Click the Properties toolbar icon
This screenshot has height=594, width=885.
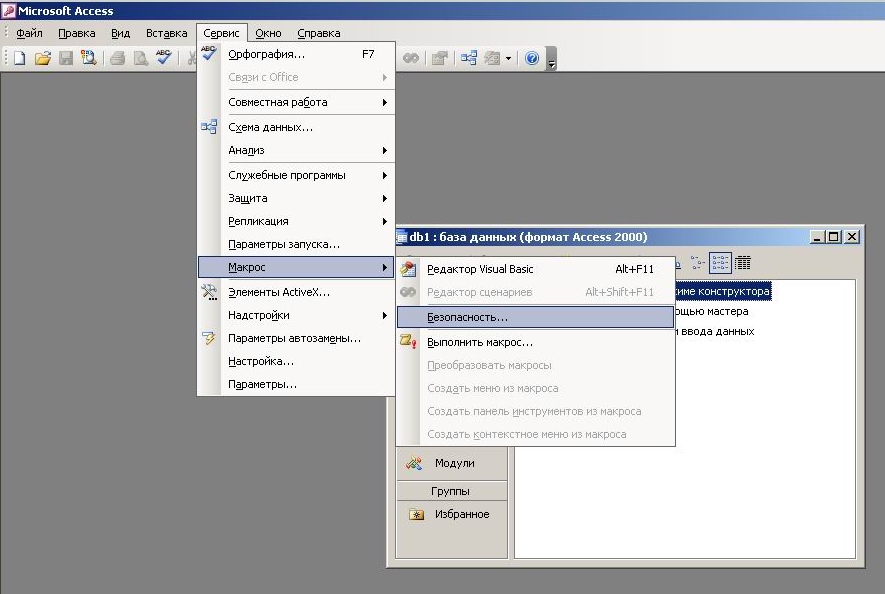point(439,58)
